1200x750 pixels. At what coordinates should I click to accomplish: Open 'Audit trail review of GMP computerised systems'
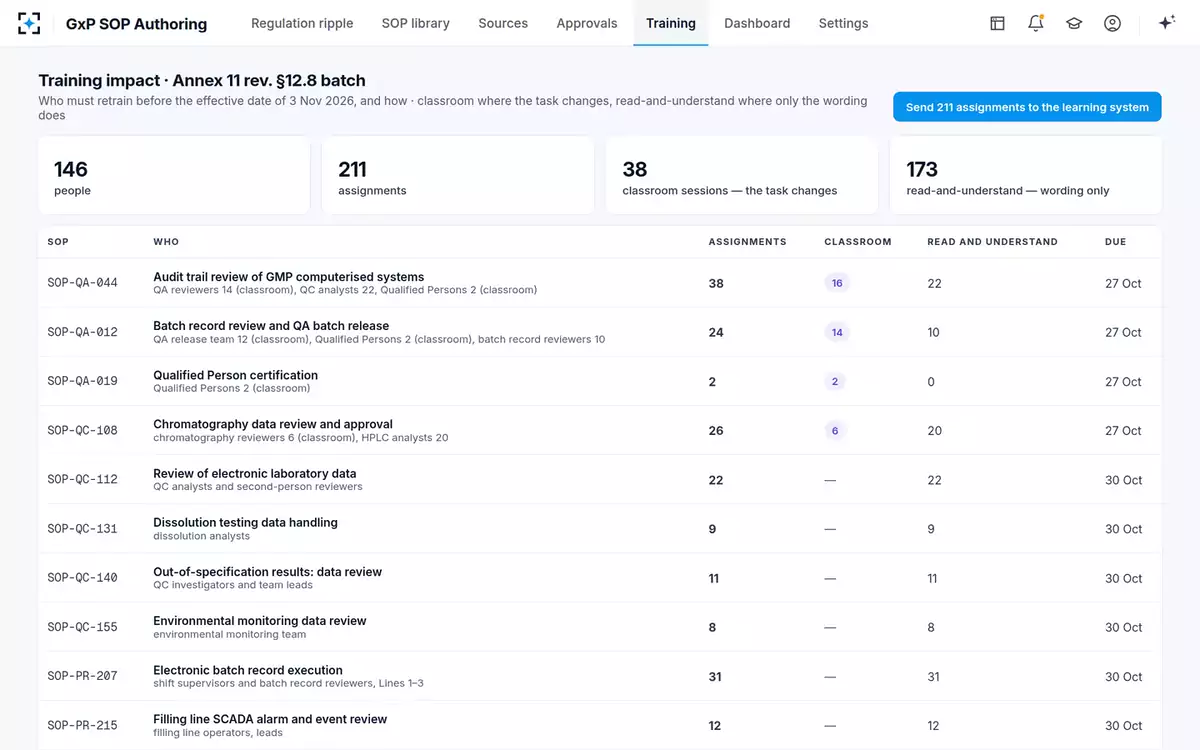click(288, 277)
